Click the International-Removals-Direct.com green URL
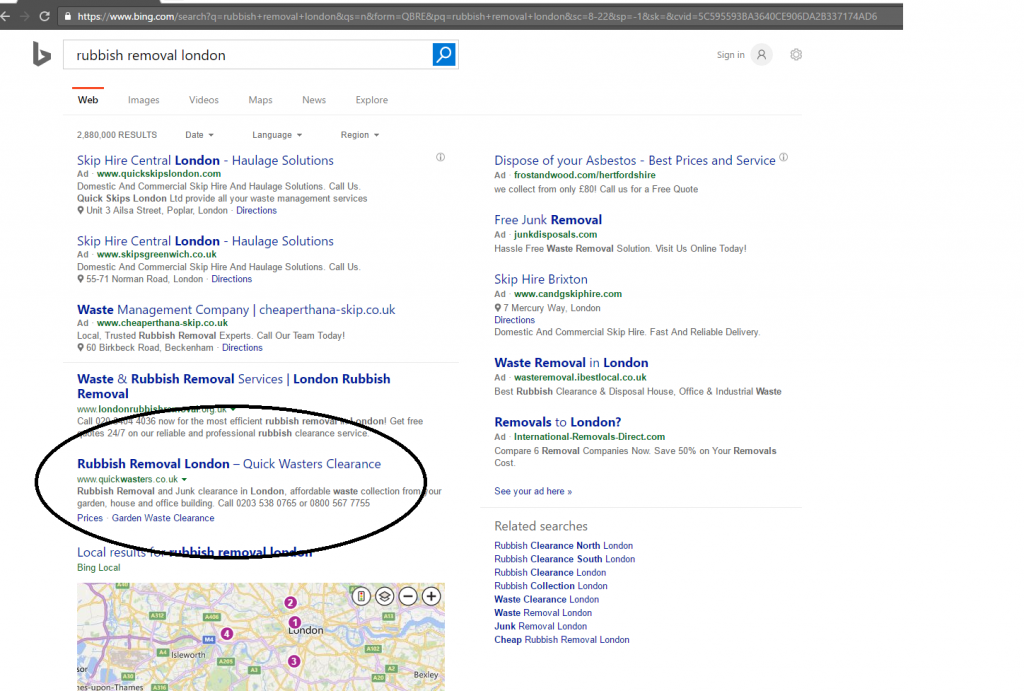 (x=589, y=437)
